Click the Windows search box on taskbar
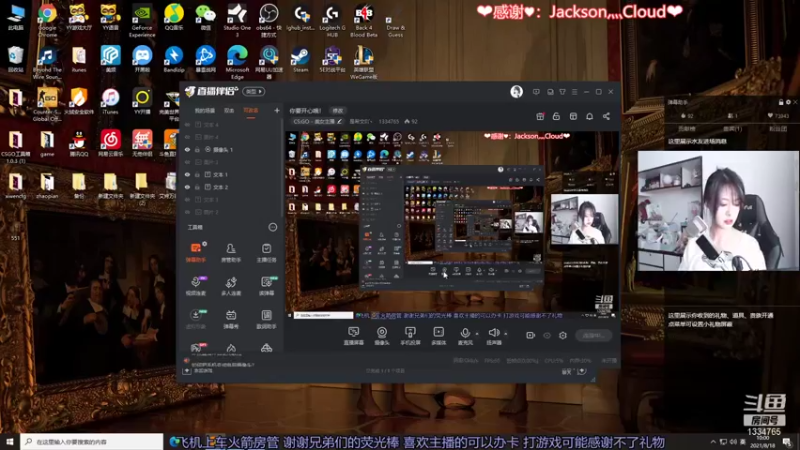 (92, 441)
